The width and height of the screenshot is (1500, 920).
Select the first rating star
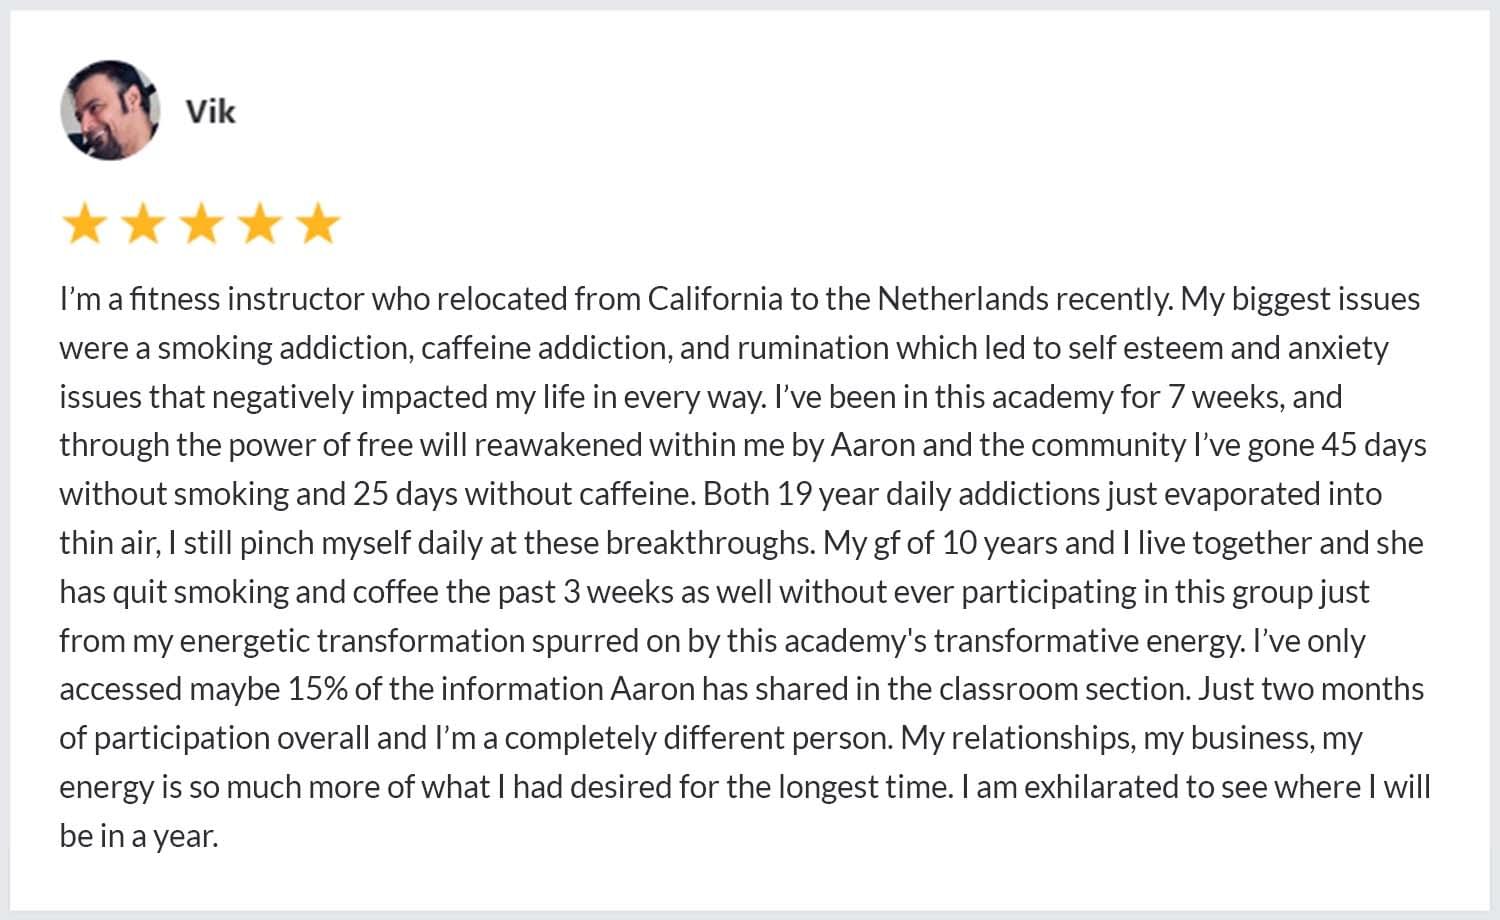(84, 223)
